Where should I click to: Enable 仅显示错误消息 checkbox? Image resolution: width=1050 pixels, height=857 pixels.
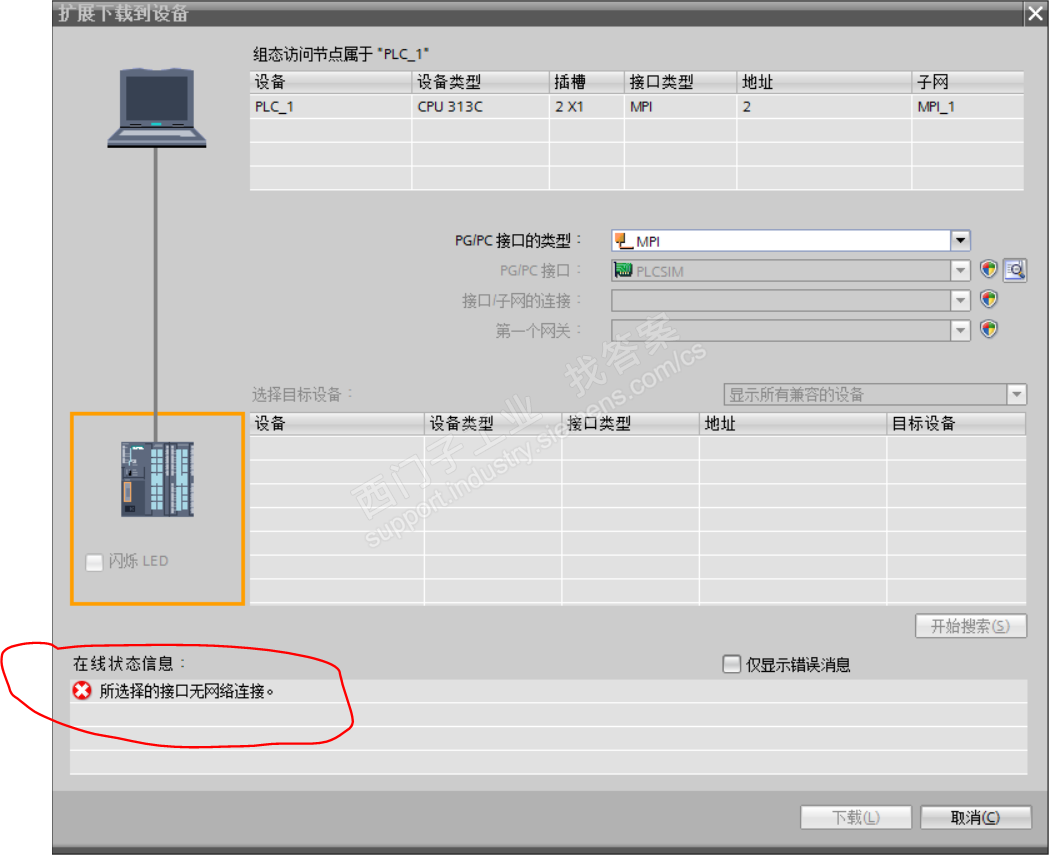731,664
